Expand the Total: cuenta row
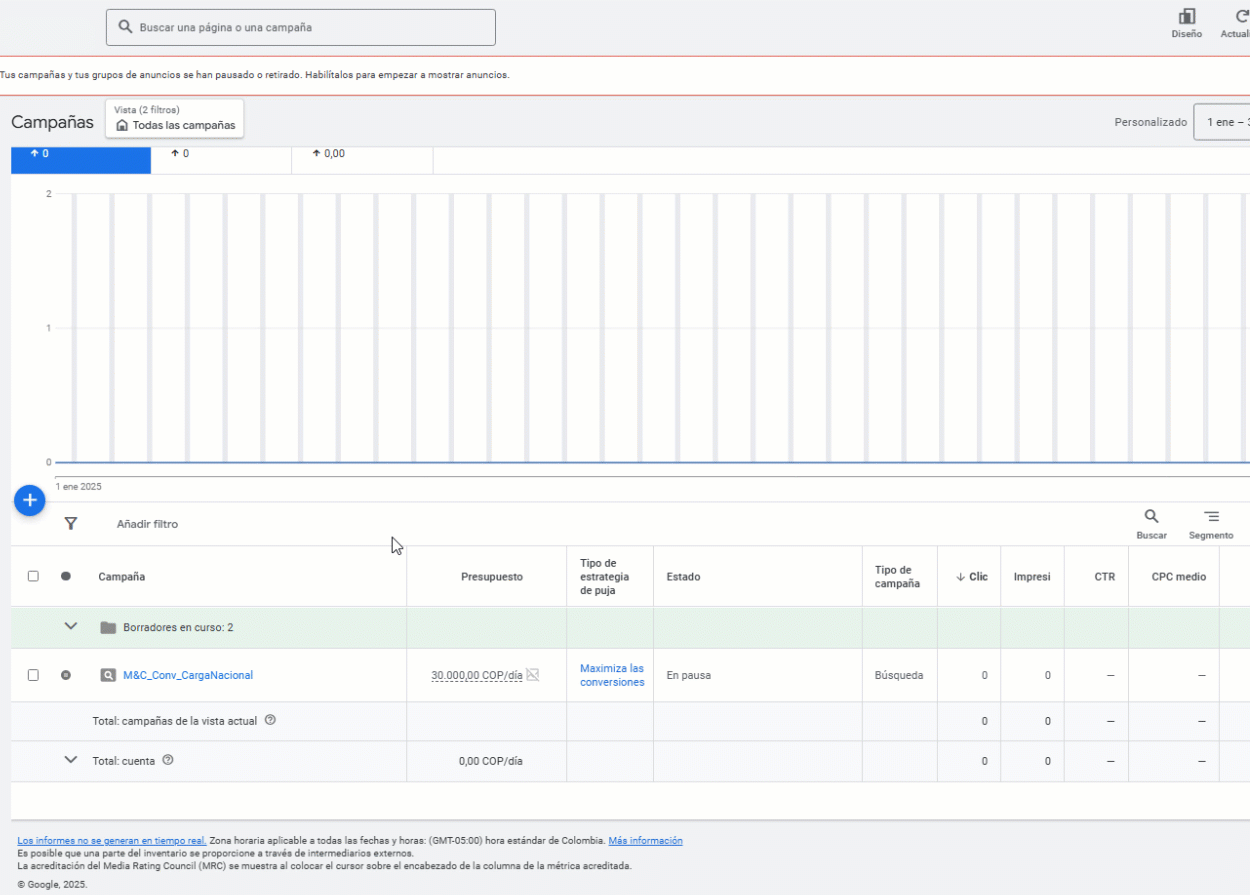 [x=71, y=760]
